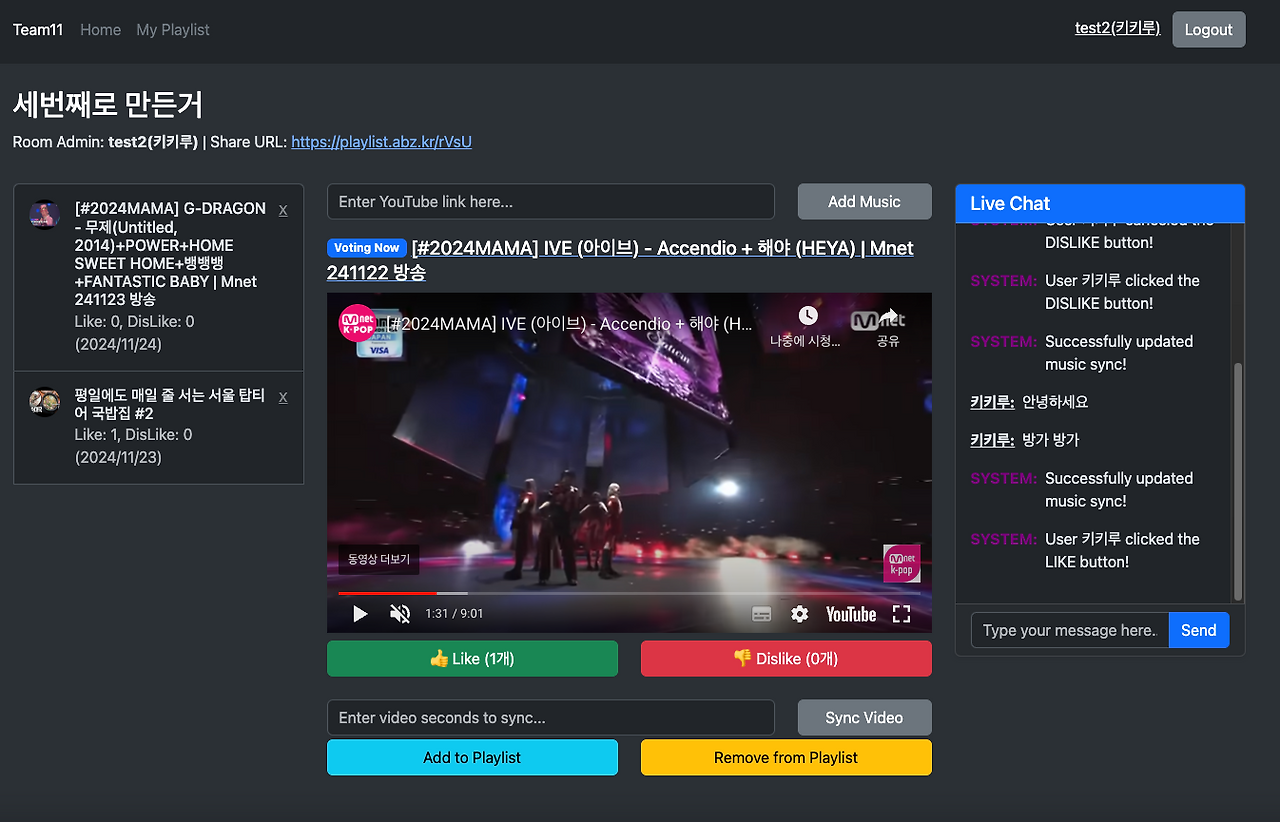Click the Voting Now badge
This screenshot has width=1280, height=822.
coord(366,248)
